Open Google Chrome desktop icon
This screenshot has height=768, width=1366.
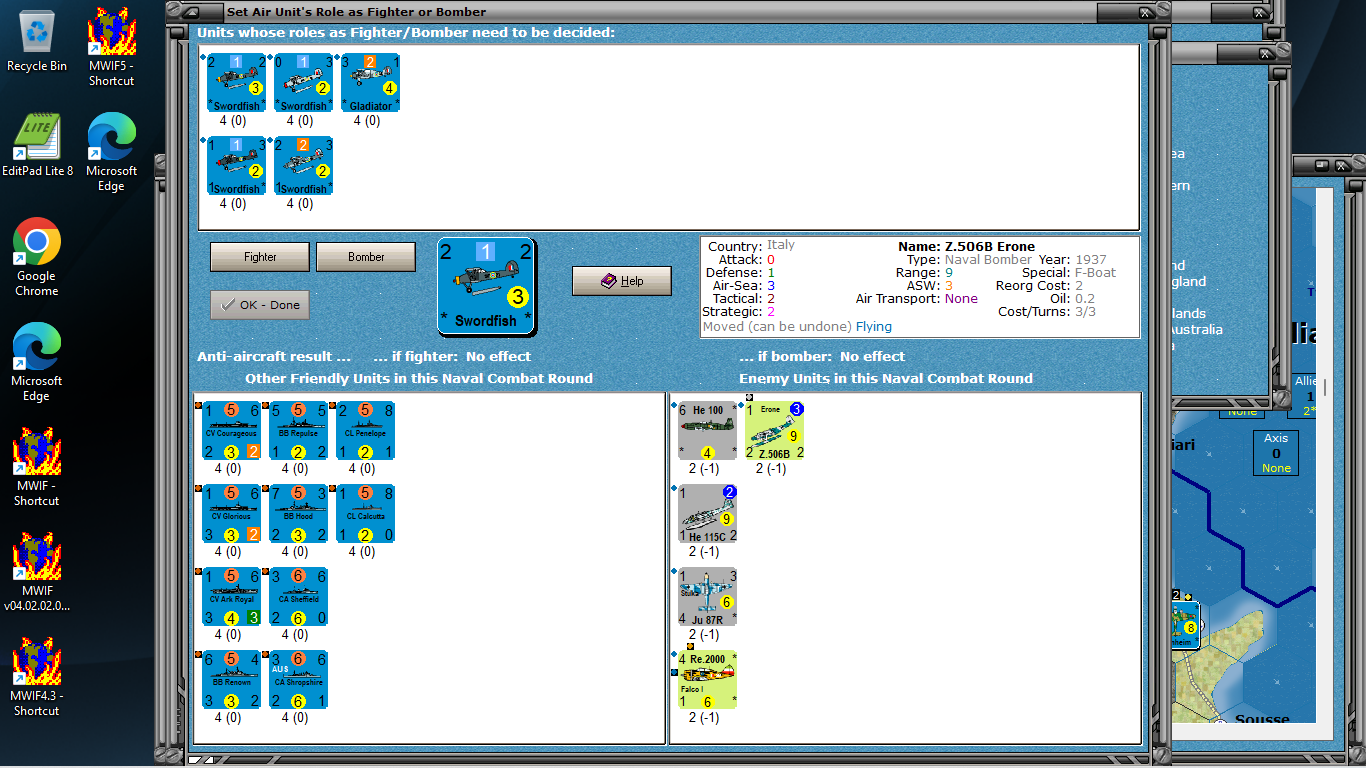tap(37, 257)
